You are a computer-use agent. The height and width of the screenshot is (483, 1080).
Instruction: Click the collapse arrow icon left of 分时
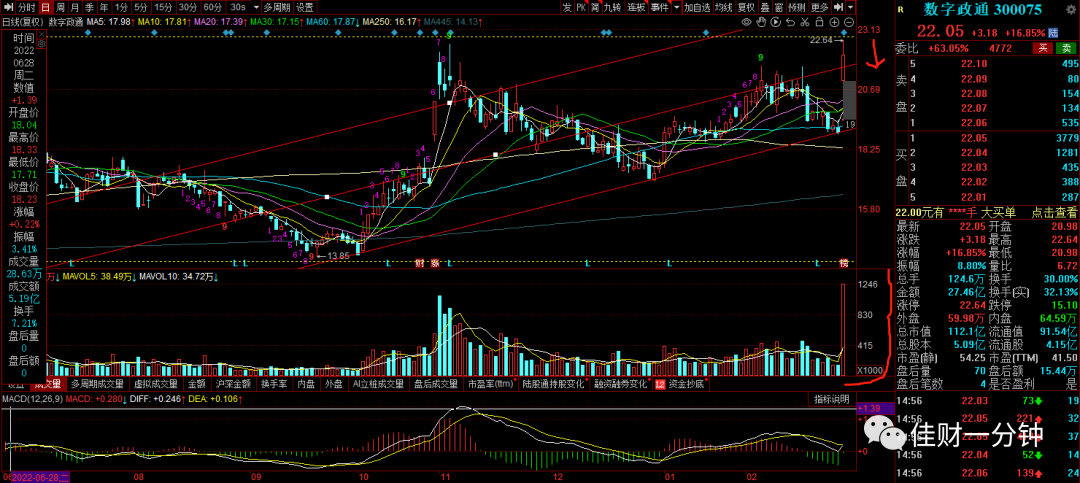(6, 8)
